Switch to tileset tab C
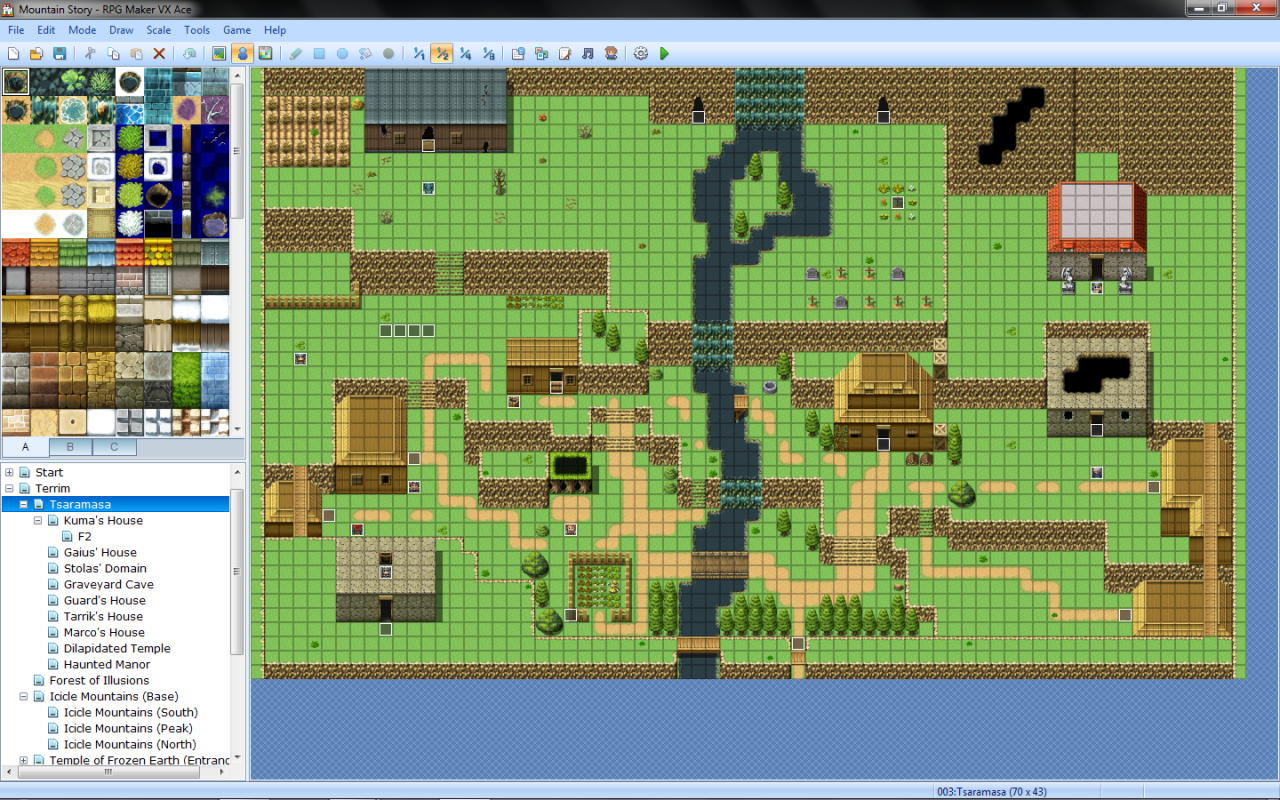Image resolution: width=1280 pixels, height=800 pixels. [x=115, y=446]
